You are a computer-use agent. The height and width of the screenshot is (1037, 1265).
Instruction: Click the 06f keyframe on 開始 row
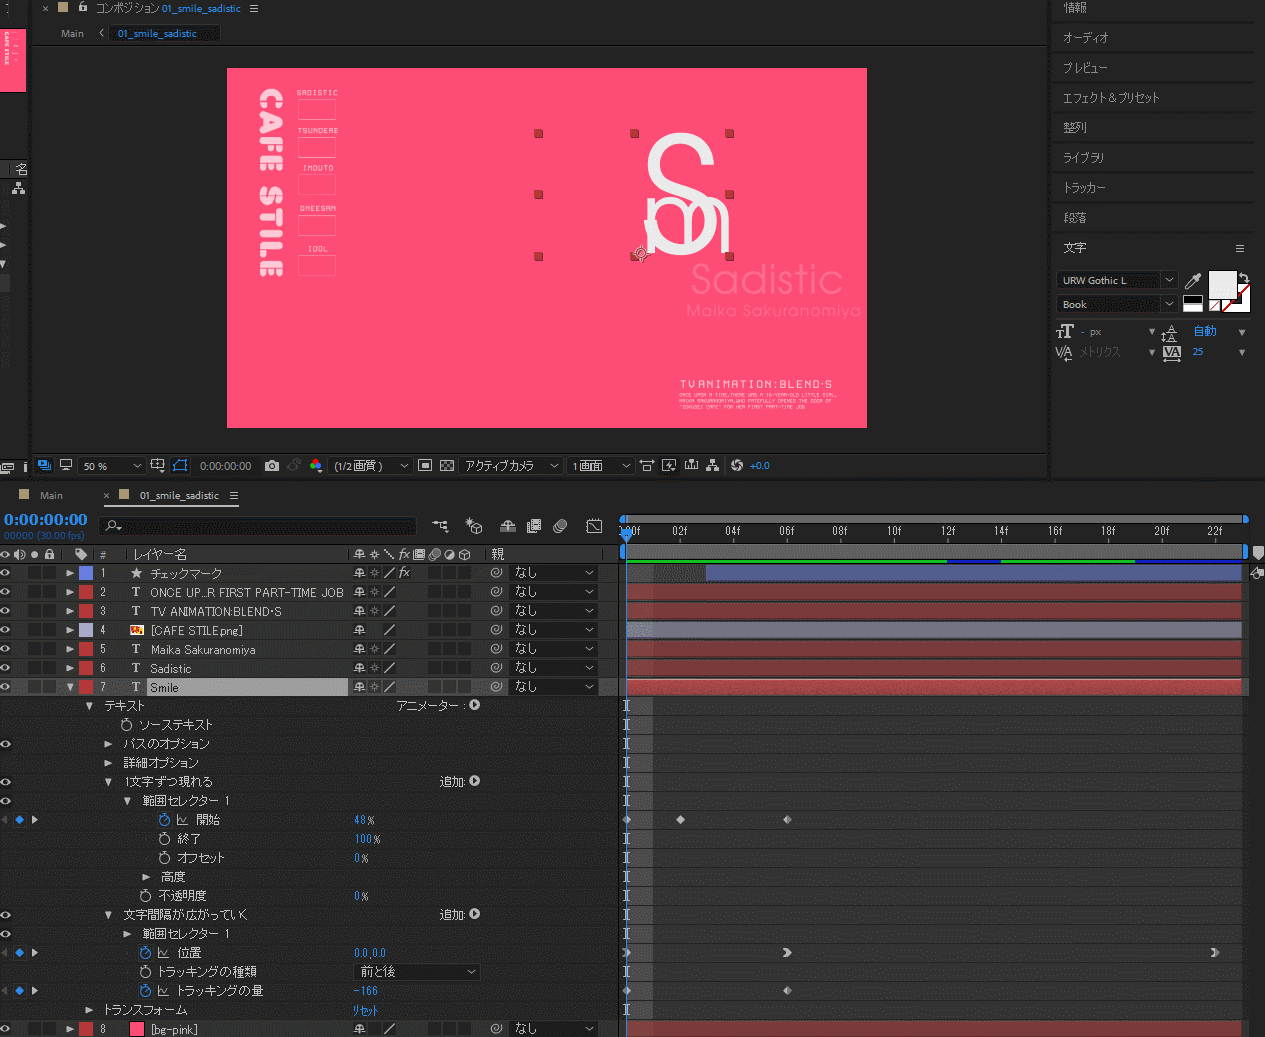pyautogui.click(x=787, y=820)
